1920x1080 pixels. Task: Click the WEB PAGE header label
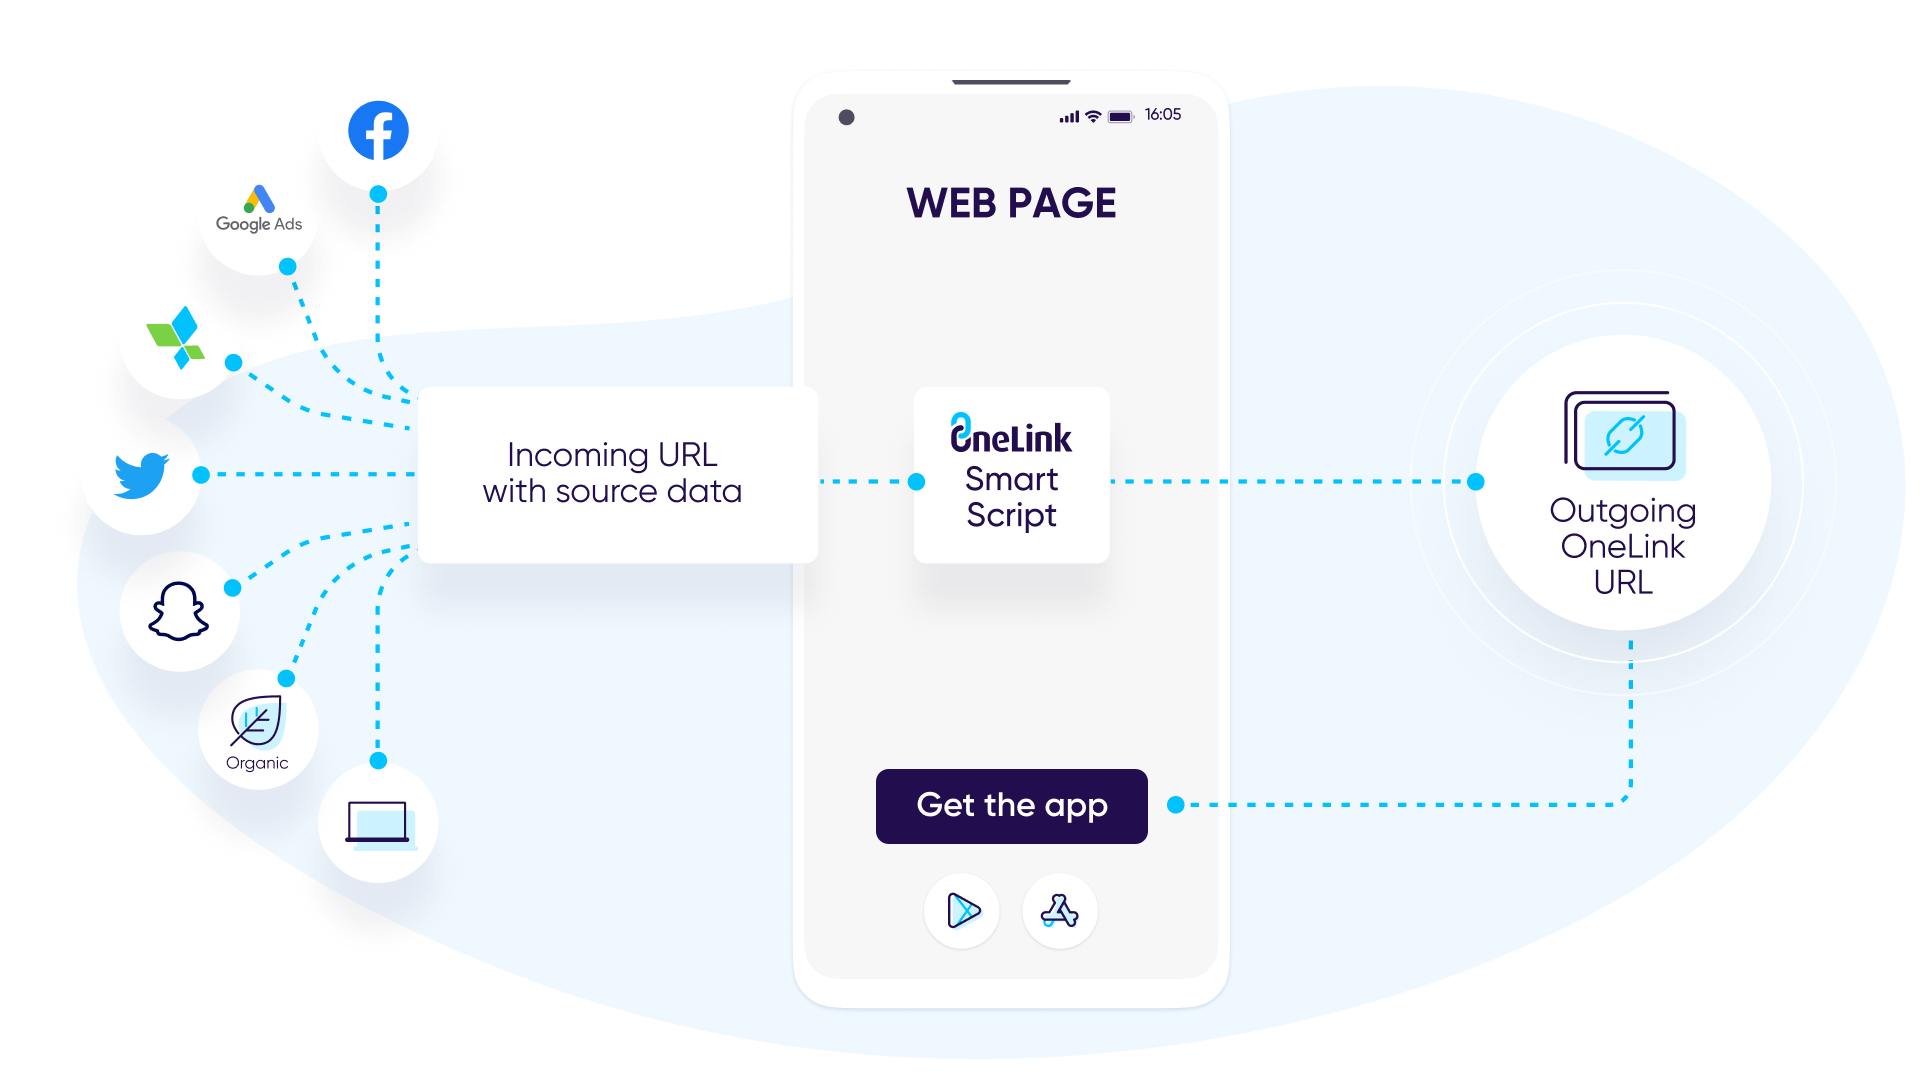(1009, 200)
